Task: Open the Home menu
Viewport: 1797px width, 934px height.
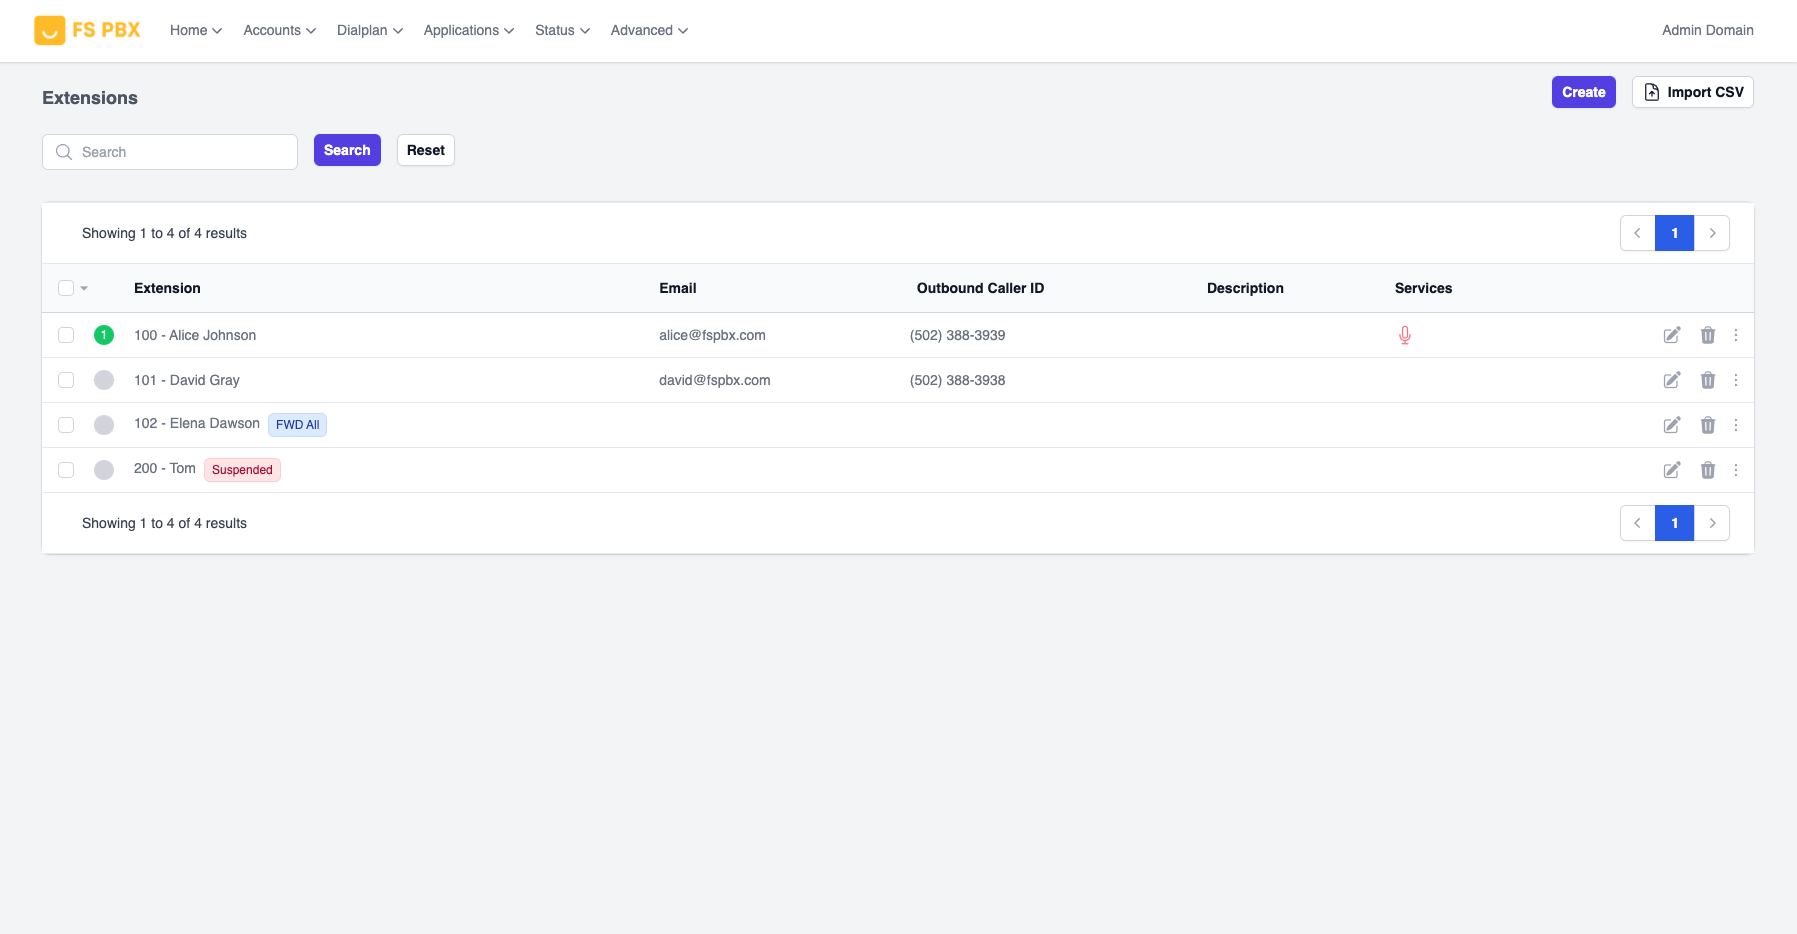Action: pyautogui.click(x=194, y=30)
